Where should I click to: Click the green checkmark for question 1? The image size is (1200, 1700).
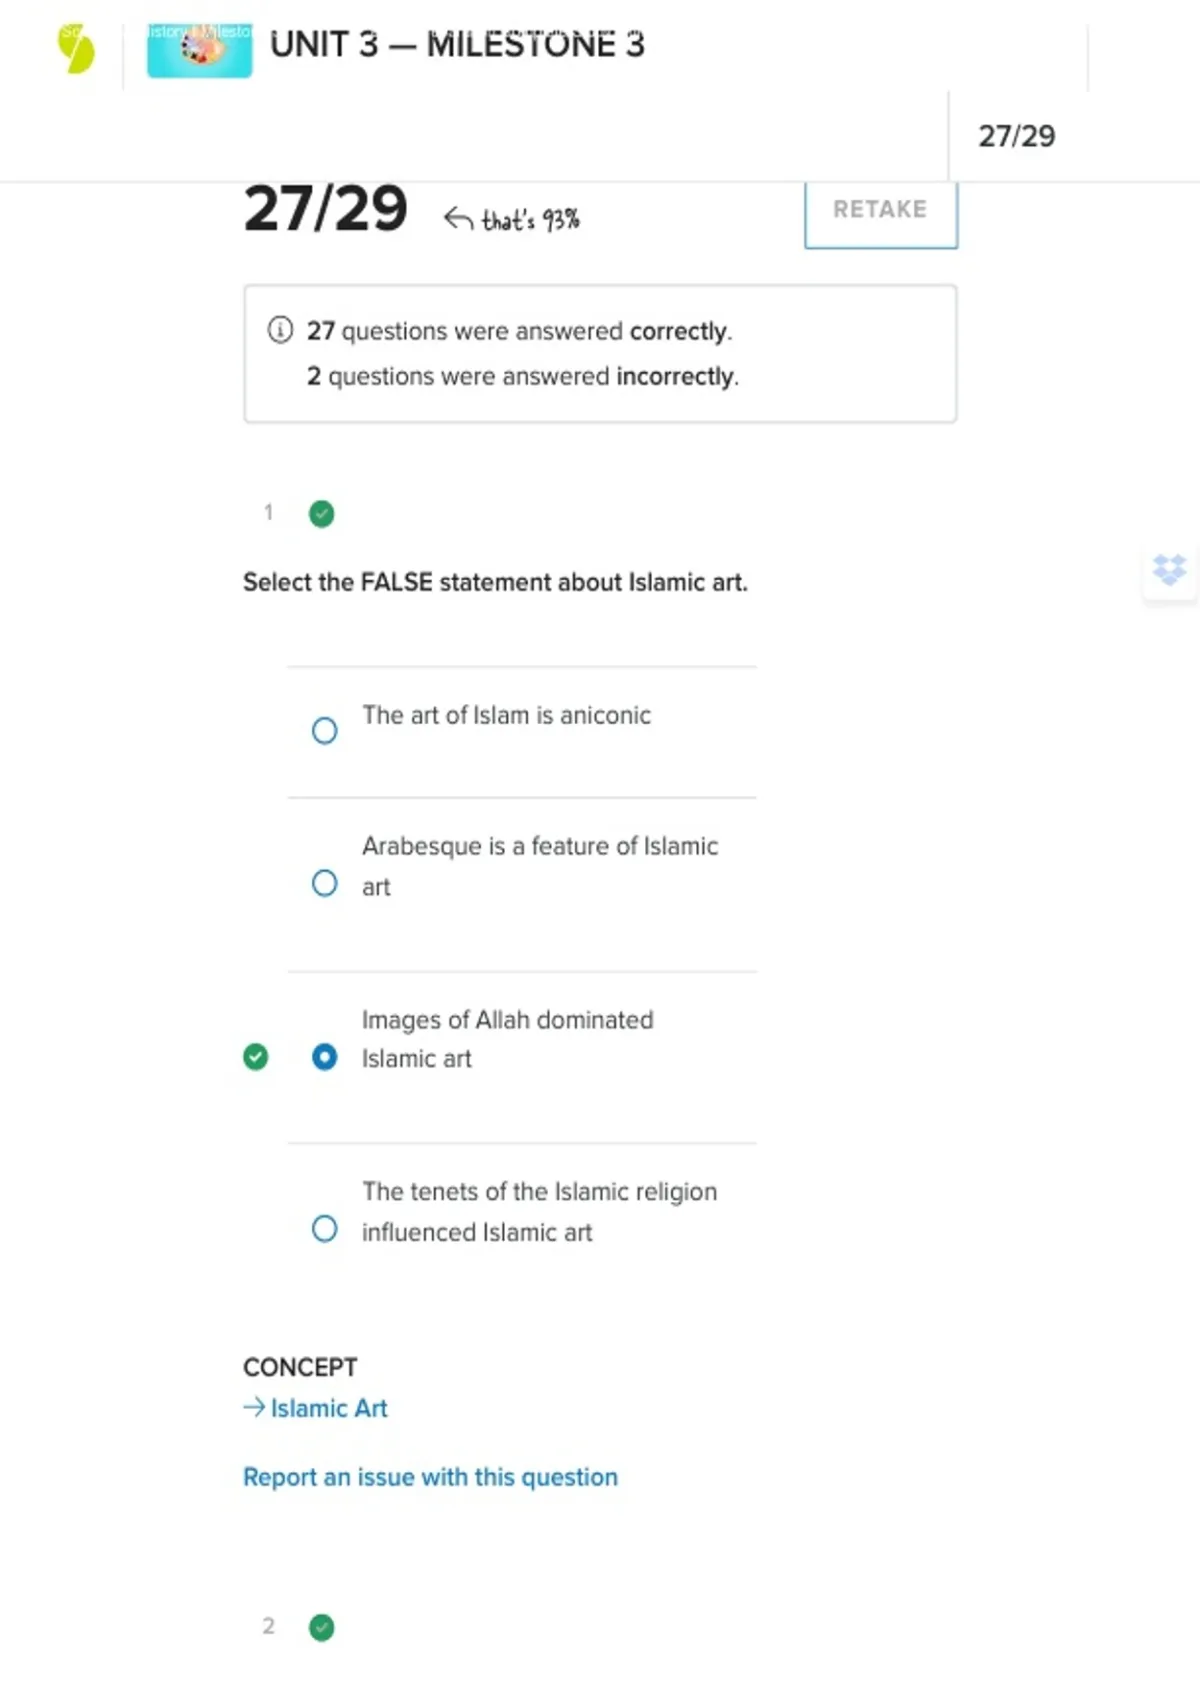321,514
